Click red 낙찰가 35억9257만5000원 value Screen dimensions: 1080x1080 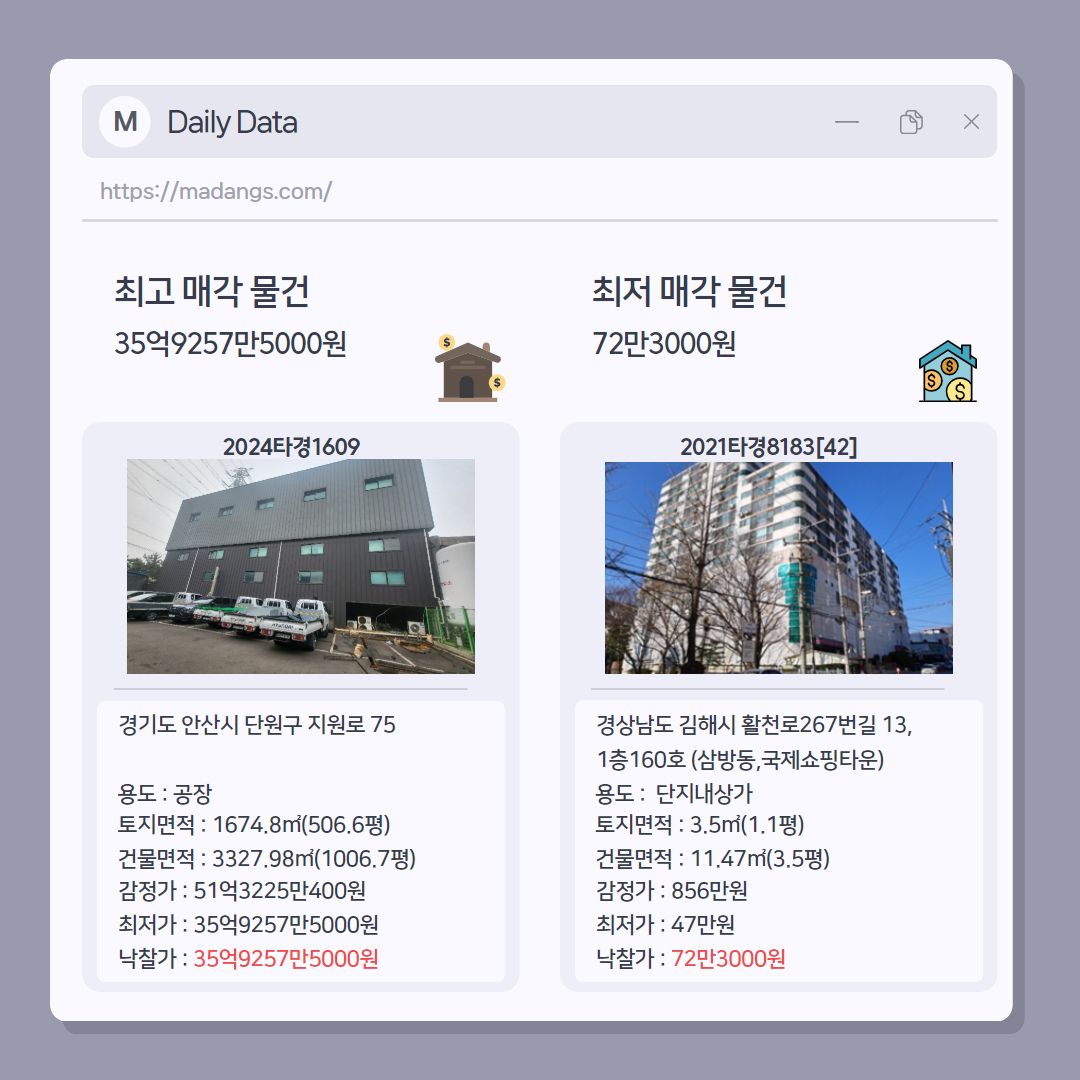point(286,958)
